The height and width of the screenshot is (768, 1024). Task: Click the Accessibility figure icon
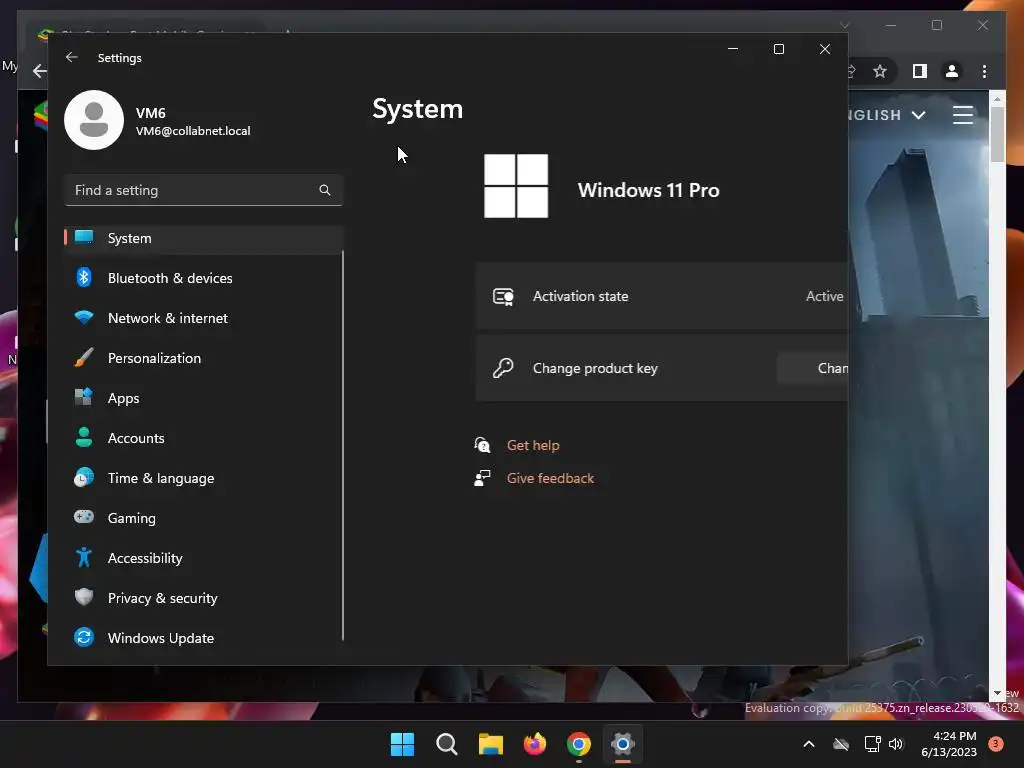[84, 557]
